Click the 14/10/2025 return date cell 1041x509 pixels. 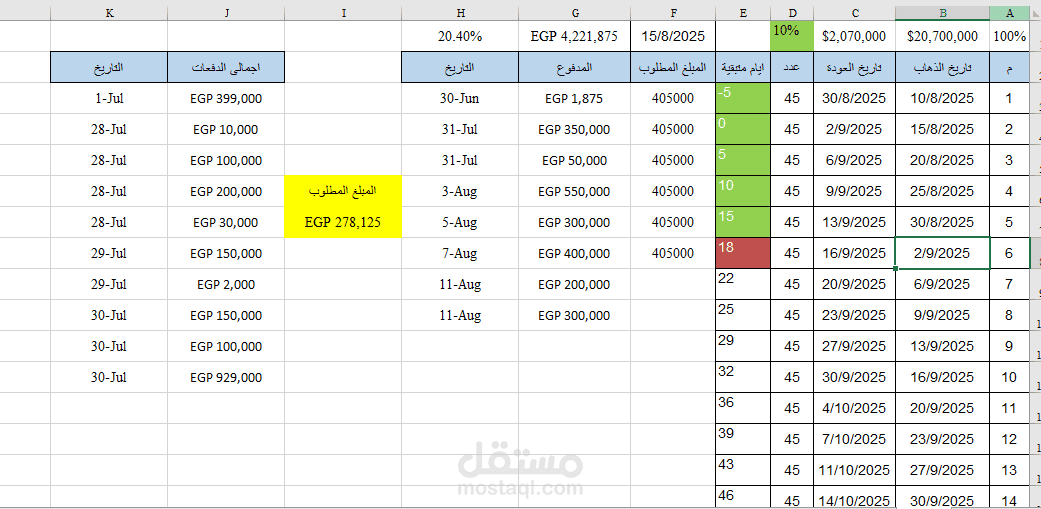click(854, 498)
